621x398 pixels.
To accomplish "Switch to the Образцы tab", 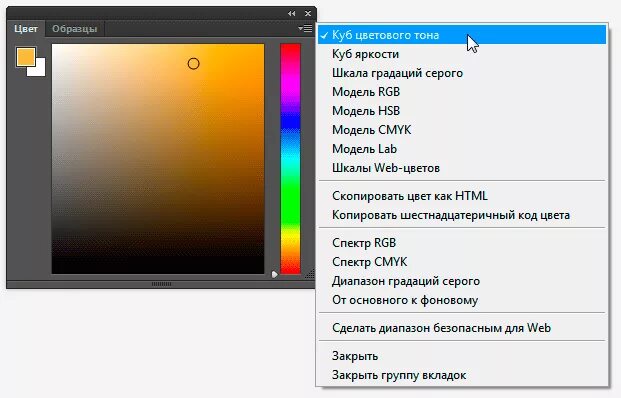I will point(74,29).
